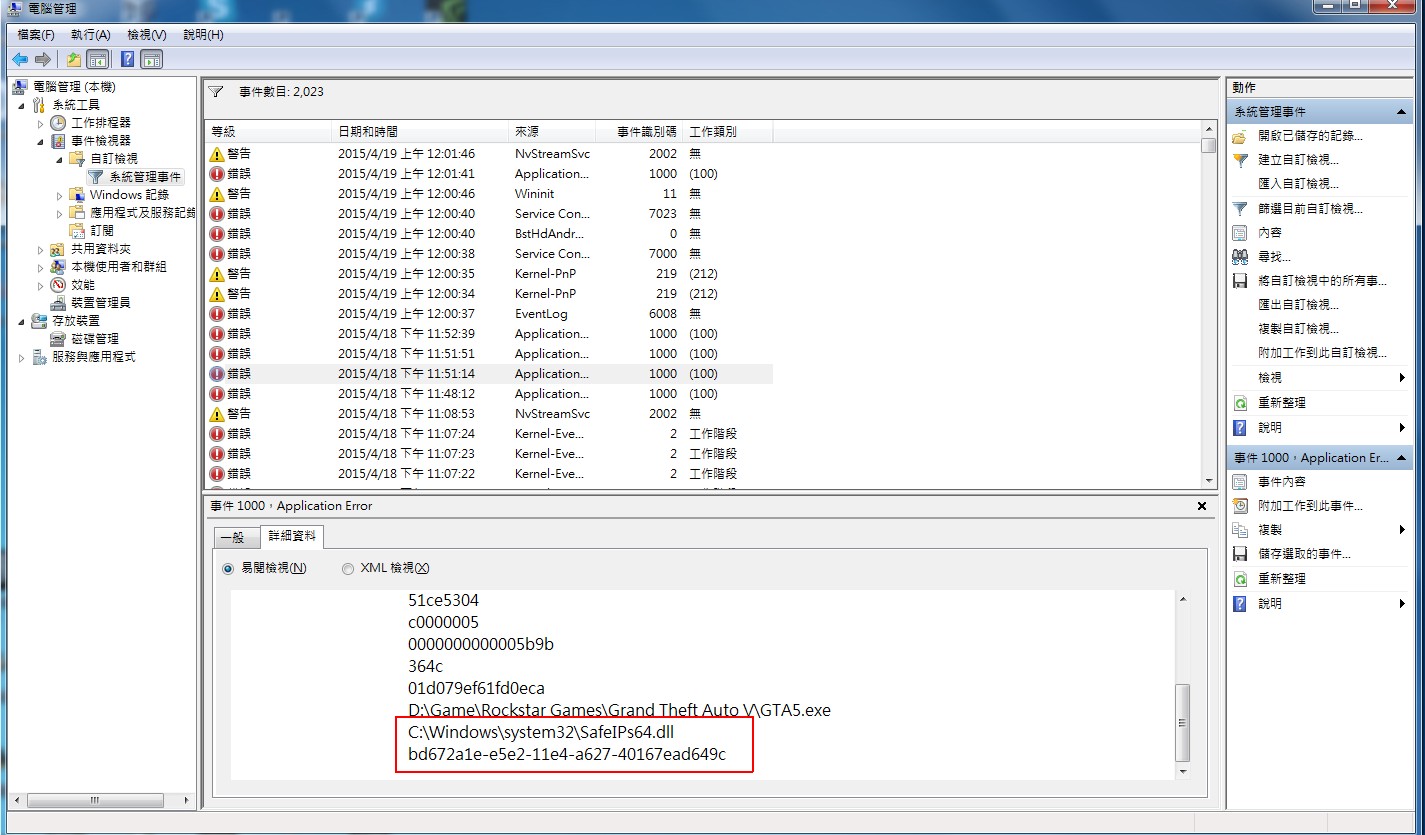Image resolution: width=1425 pixels, height=835 pixels.
Task: Click the 效能 performance icon in tree
Action: coord(58,285)
